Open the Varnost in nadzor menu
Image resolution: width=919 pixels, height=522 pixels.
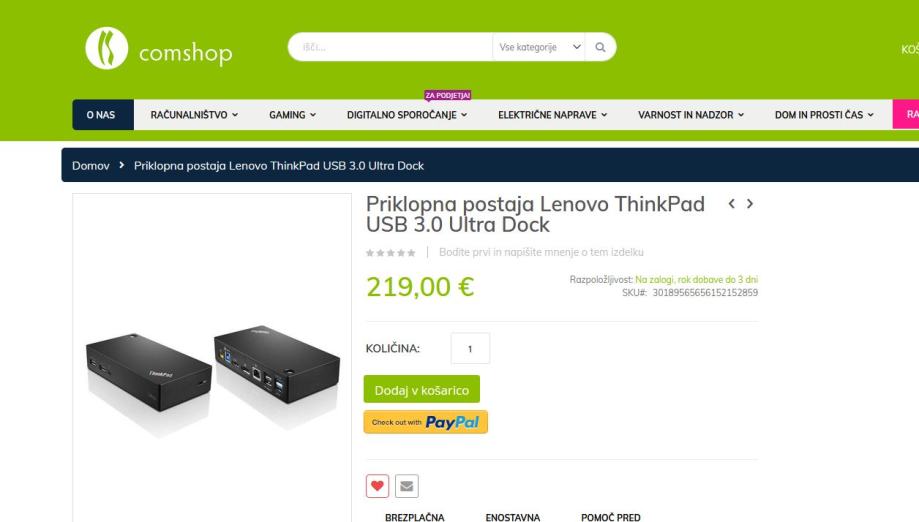(x=691, y=115)
